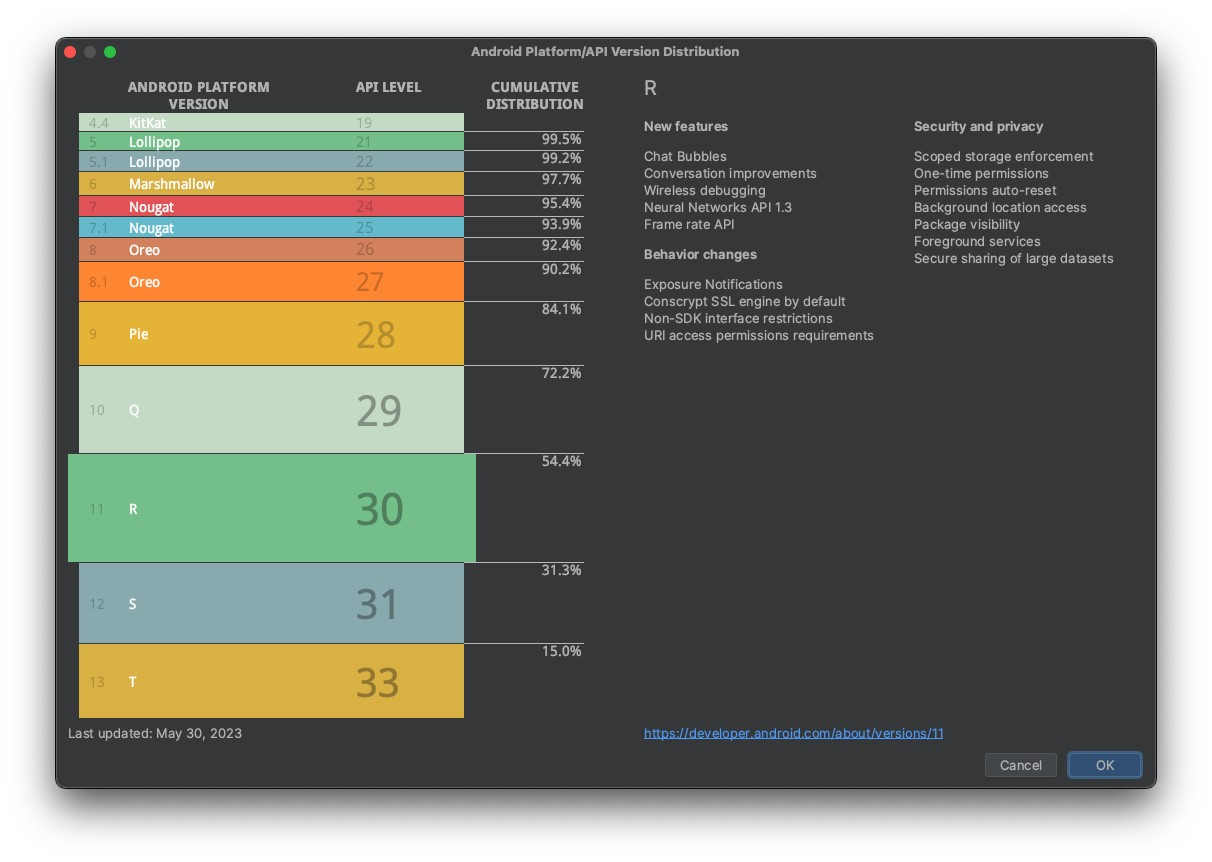Click the Conversation improvements text
1212x862 pixels.
(730, 173)
